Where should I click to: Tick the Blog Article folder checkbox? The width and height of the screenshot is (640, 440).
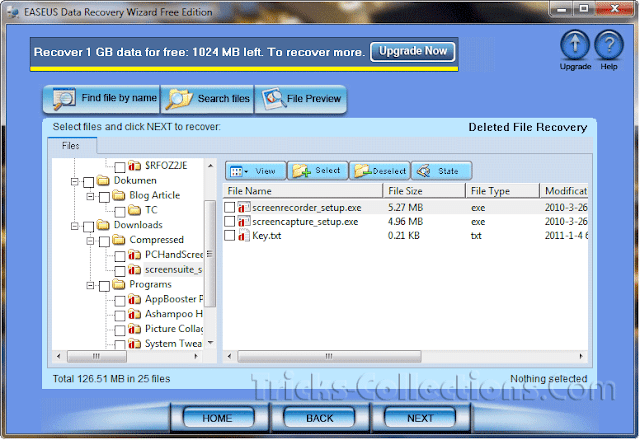(x=104, y=197)
